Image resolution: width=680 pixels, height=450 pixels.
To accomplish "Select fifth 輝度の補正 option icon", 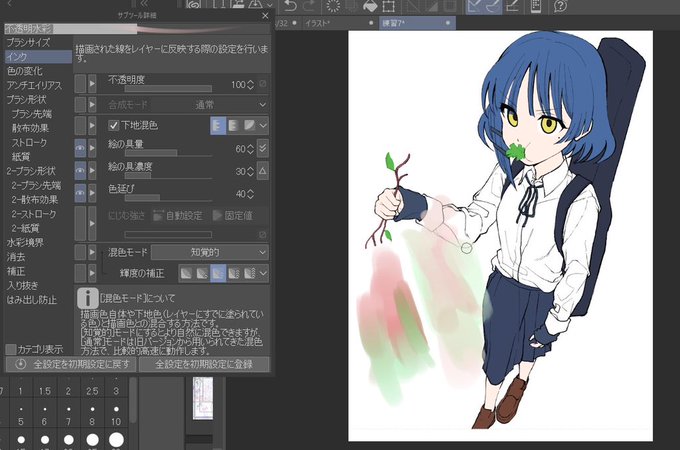I will 249,274.
